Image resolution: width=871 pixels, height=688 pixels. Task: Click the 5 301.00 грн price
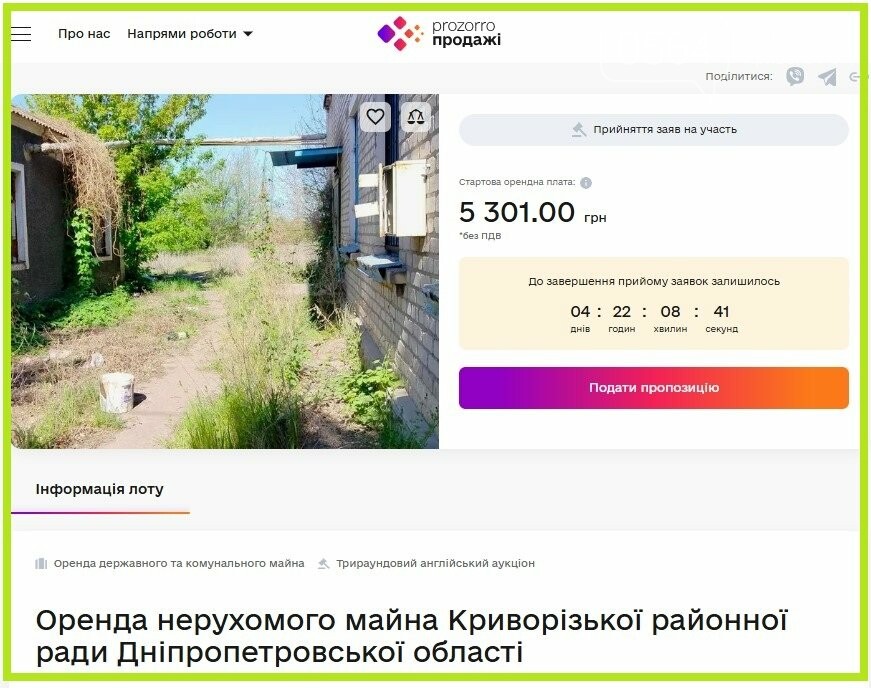coord(532,213)
